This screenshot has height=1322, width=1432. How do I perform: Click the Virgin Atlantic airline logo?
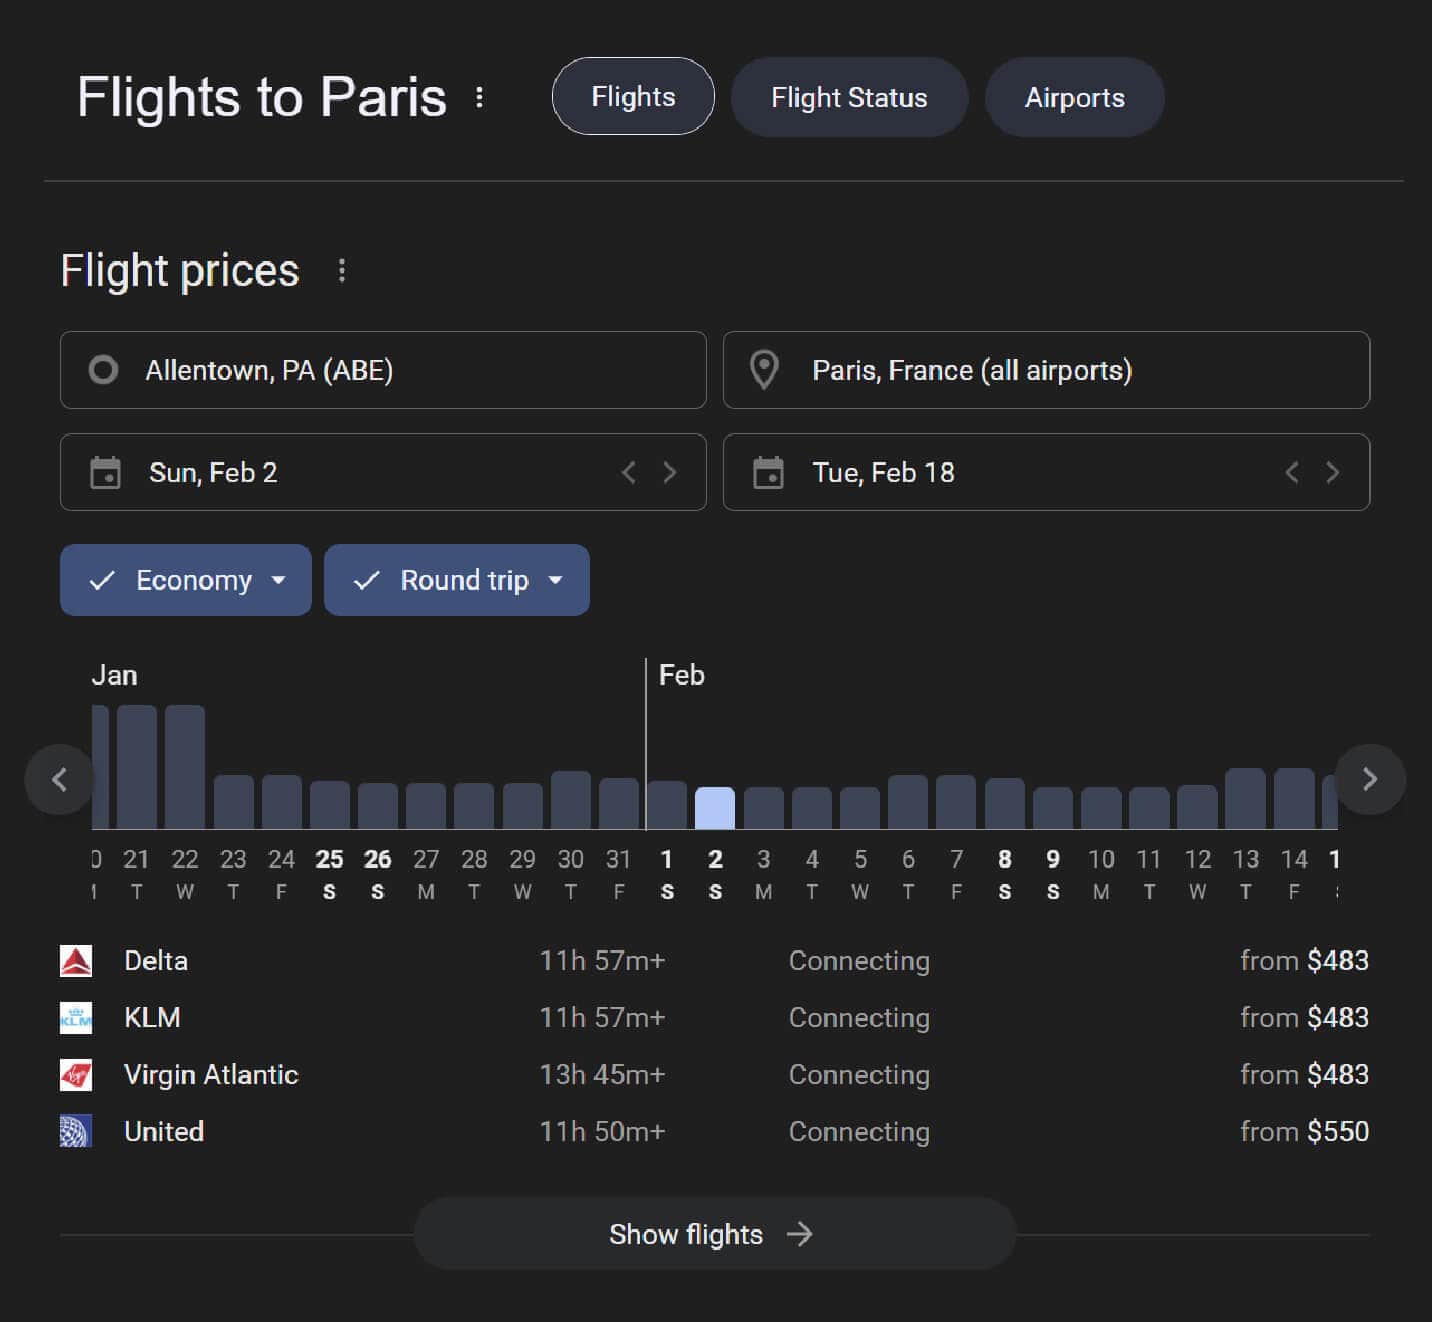(76, 1075)
